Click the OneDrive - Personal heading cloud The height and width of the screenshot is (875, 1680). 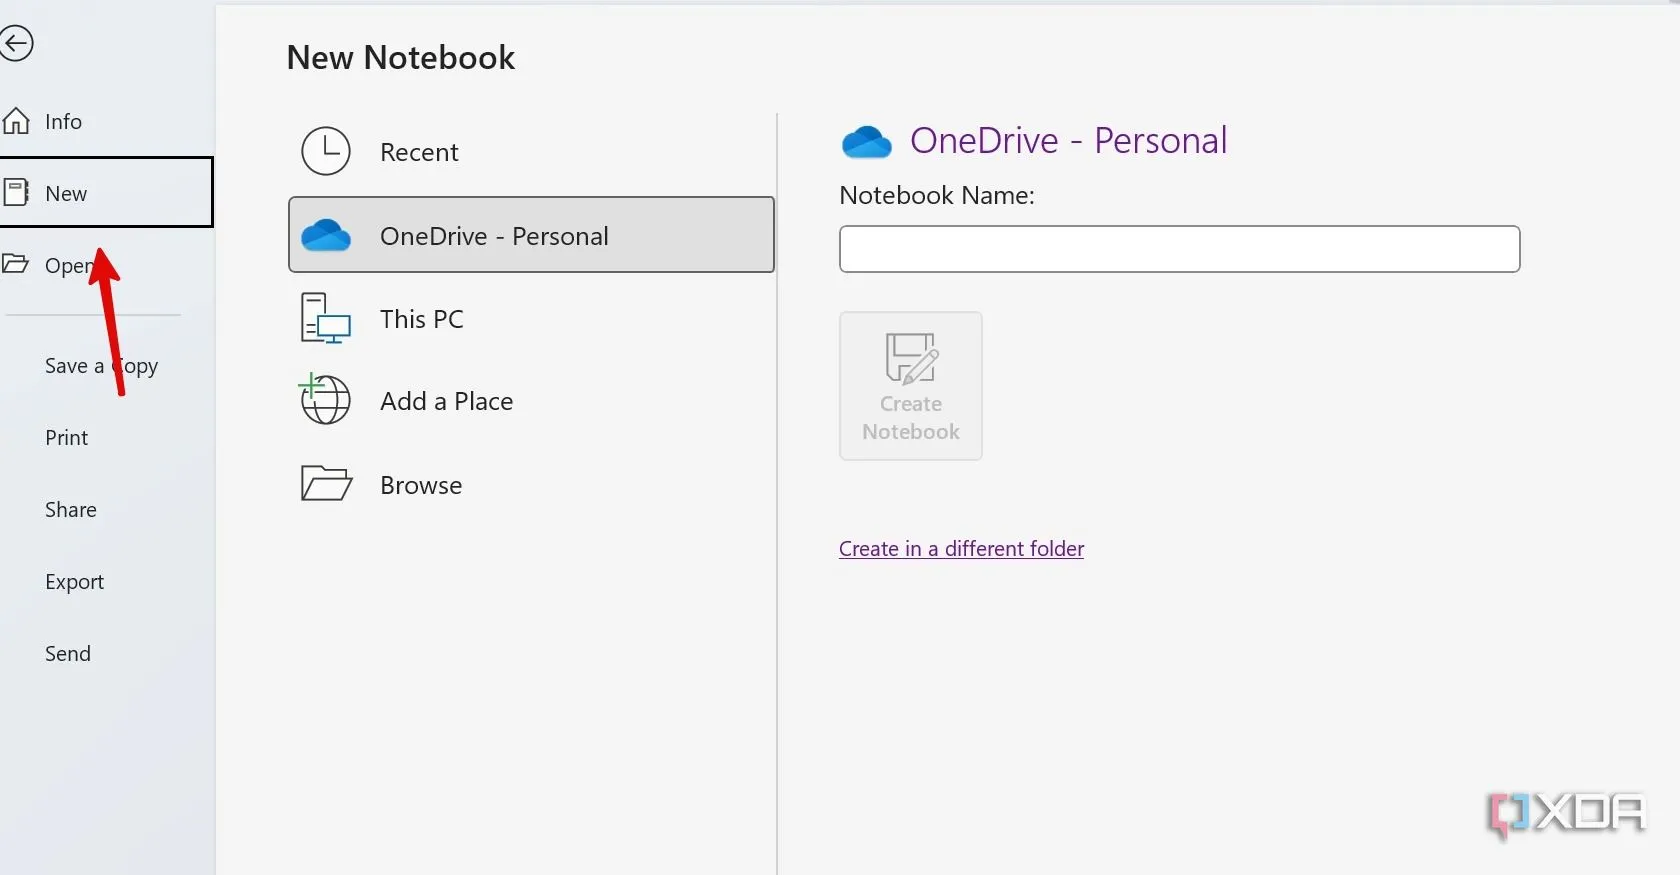(x=866, y=143)
